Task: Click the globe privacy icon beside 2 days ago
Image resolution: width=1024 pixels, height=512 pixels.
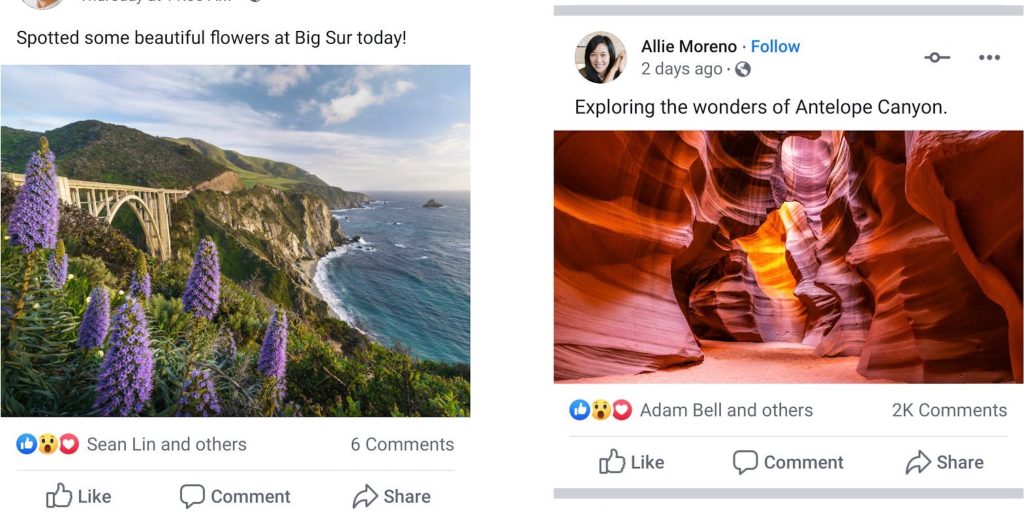Action: click(x=743, y=70)
